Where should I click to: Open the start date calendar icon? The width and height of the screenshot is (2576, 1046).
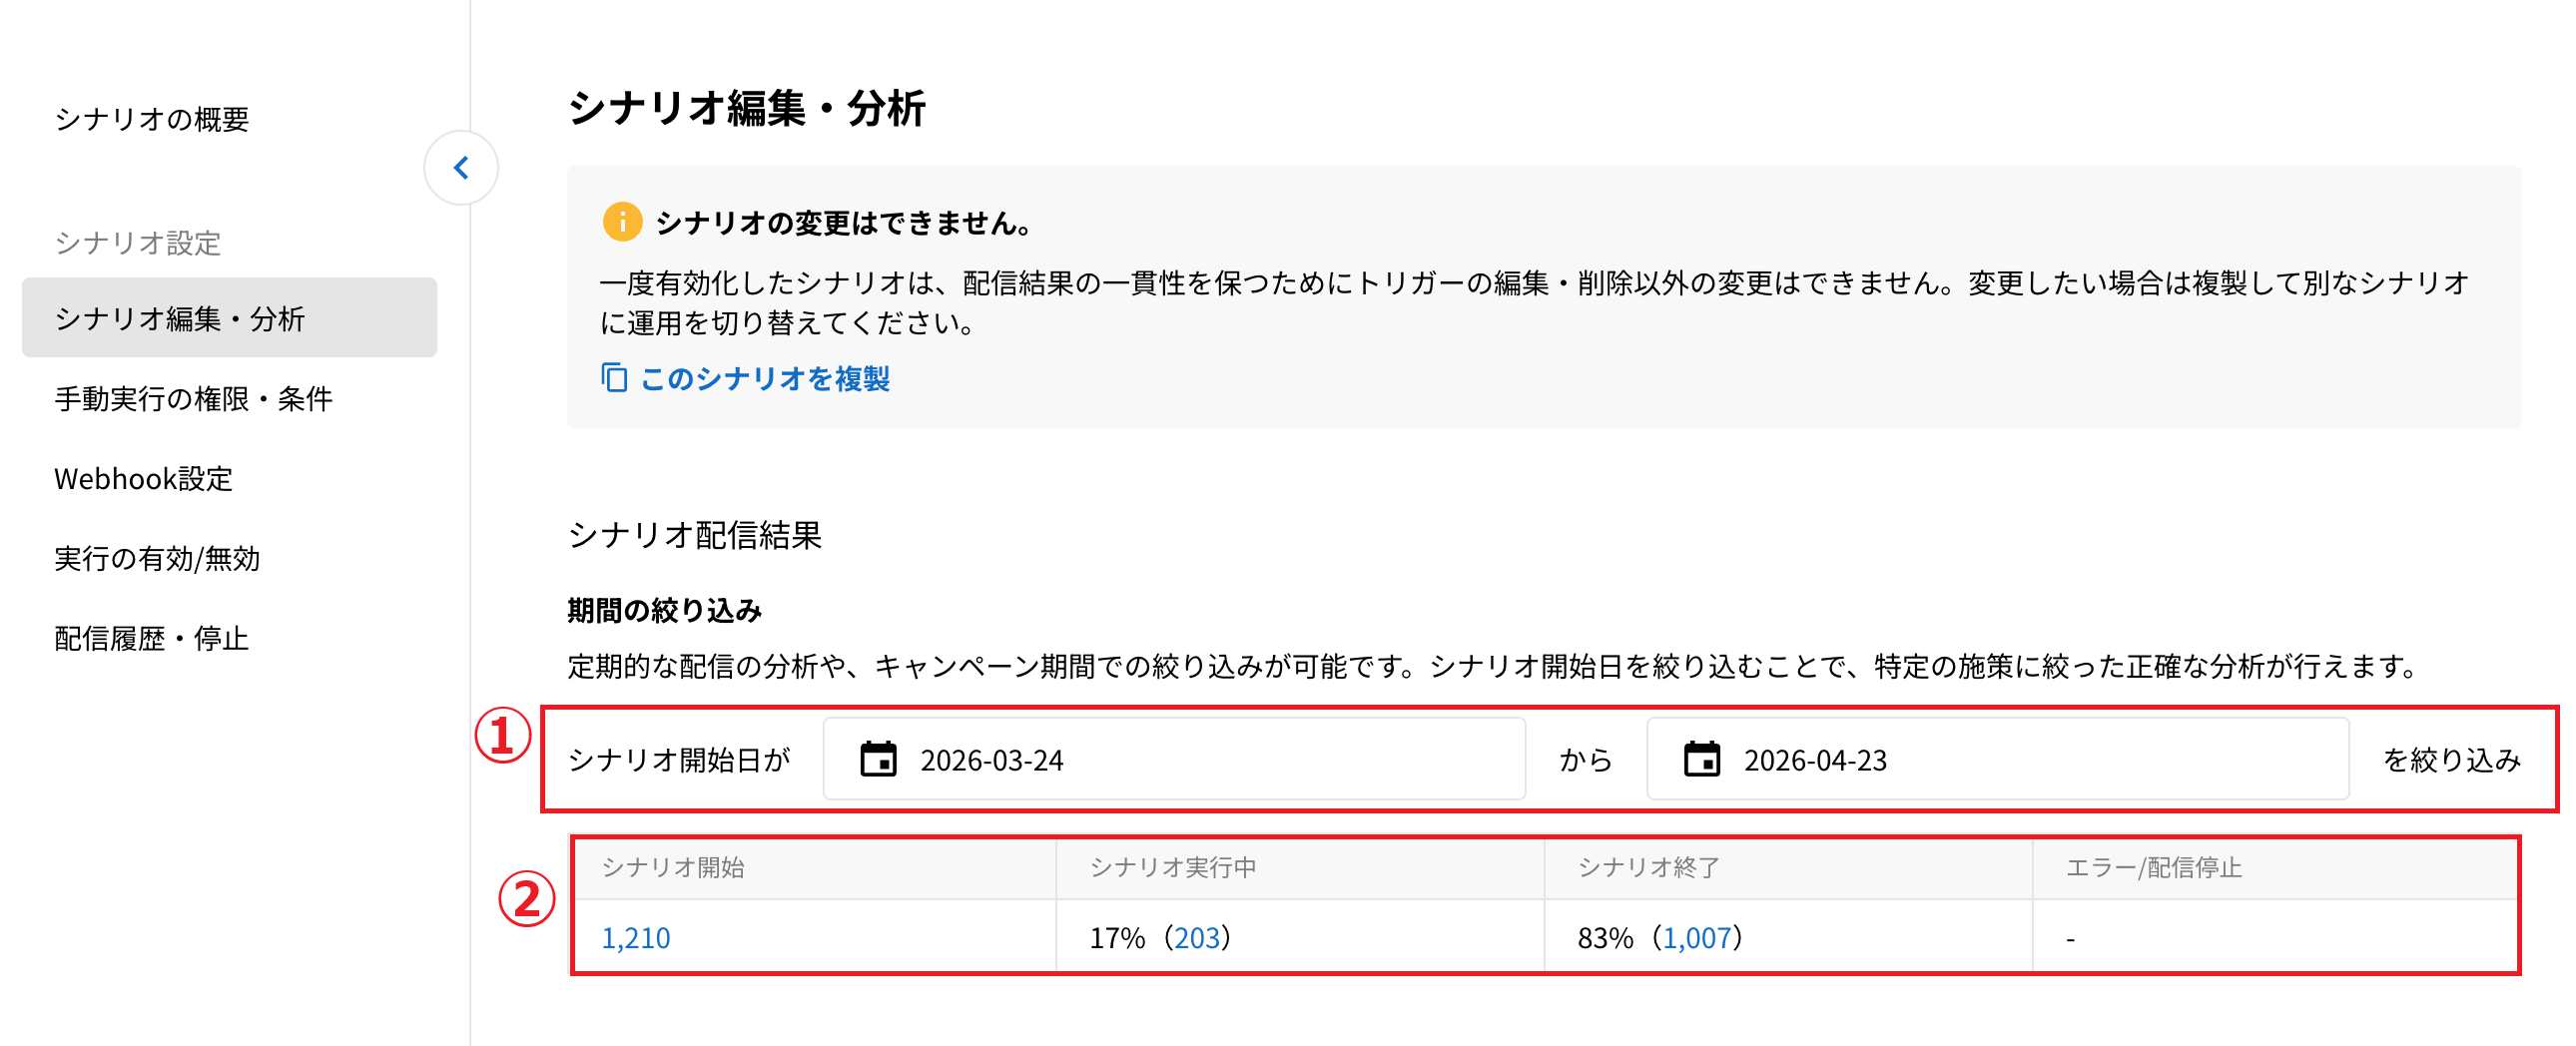click(x=878, y=759)
